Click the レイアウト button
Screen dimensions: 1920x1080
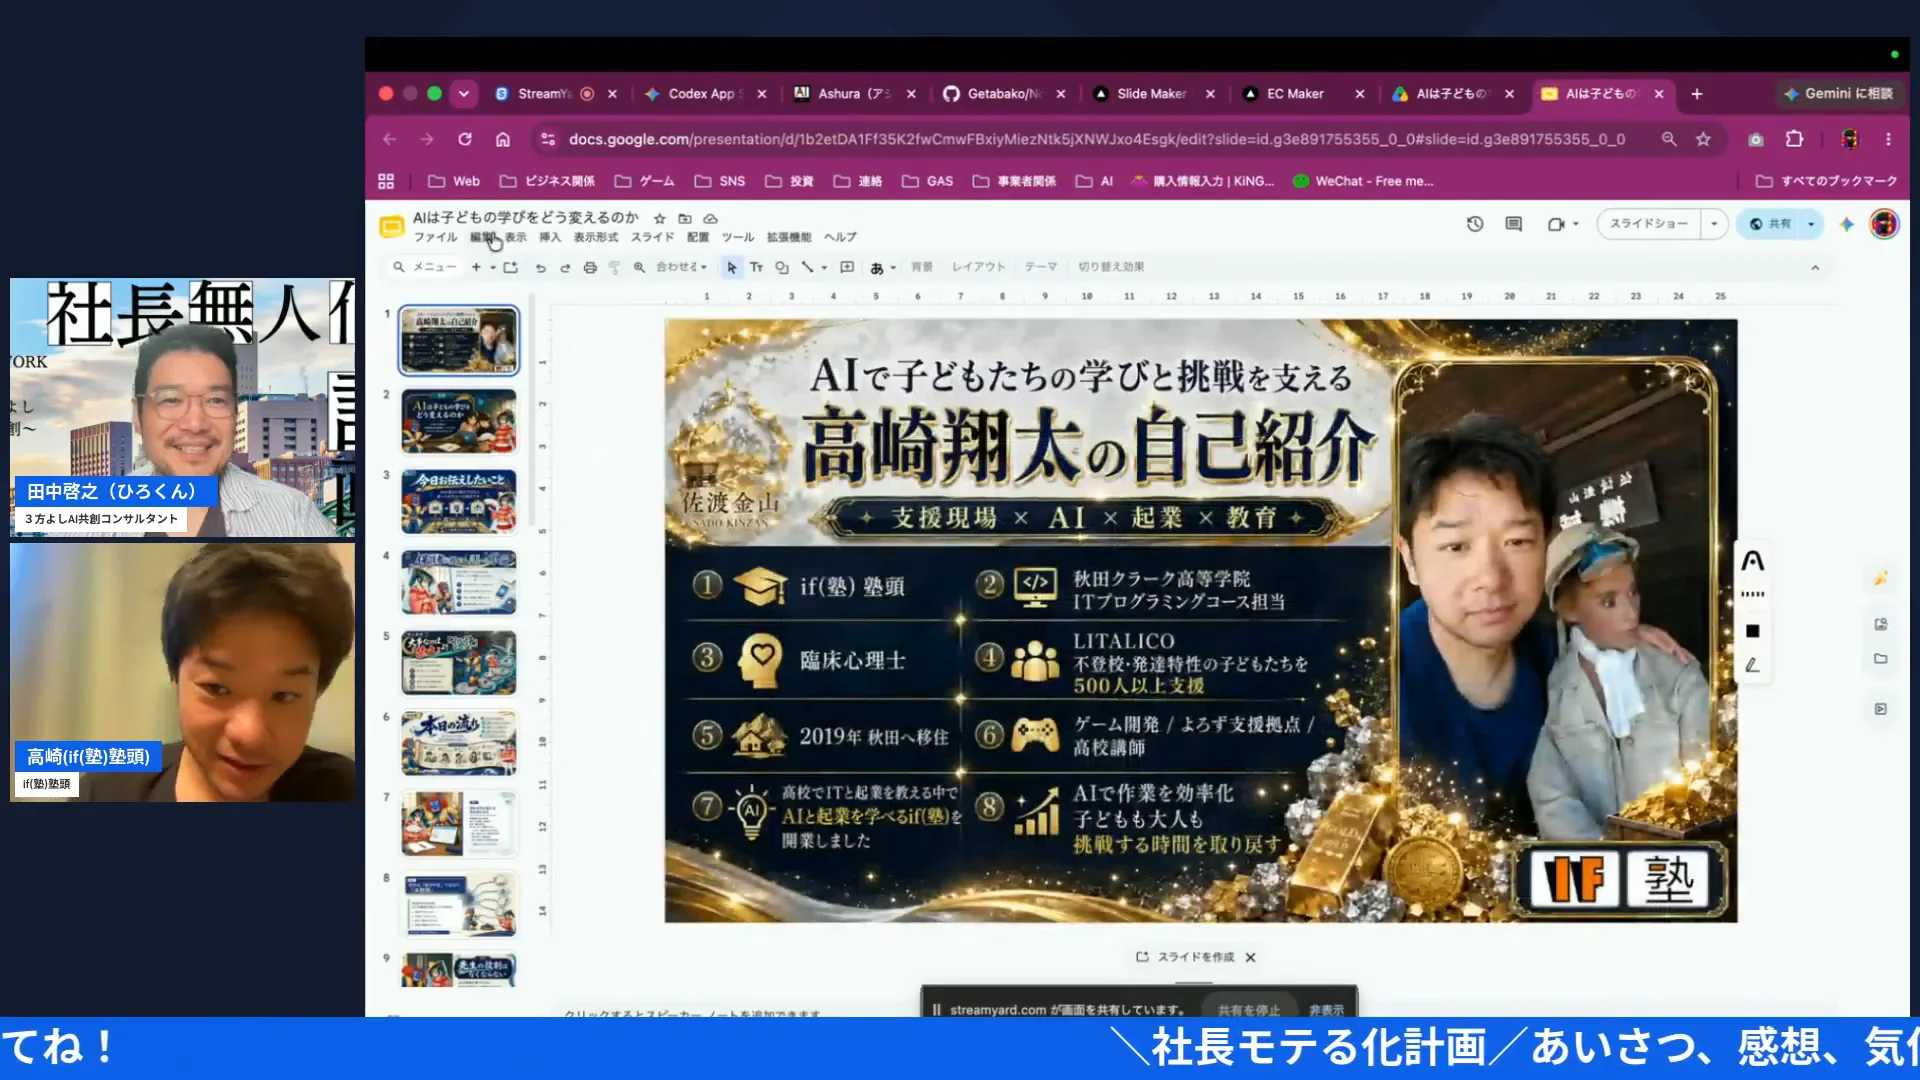(x=978, y=268)
